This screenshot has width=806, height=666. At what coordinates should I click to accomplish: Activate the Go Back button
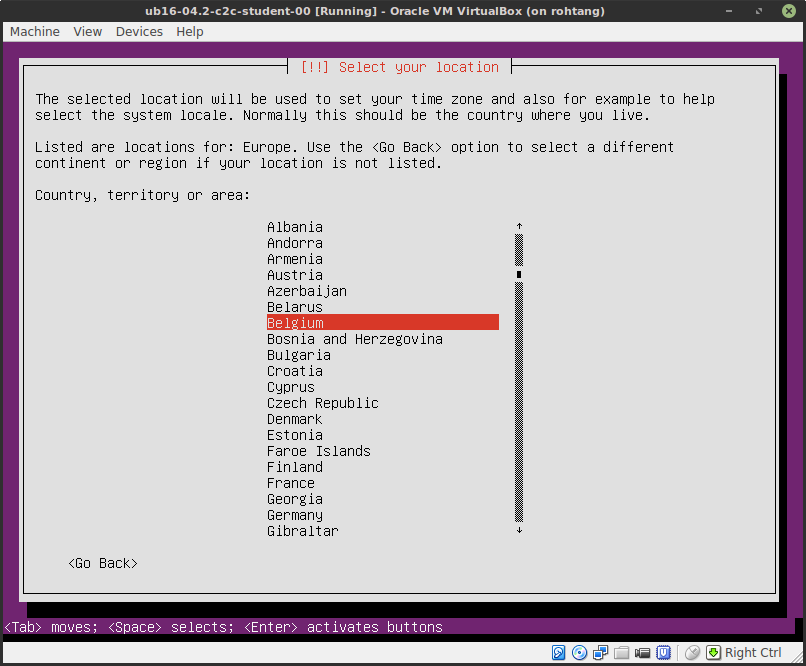(102, 562)
